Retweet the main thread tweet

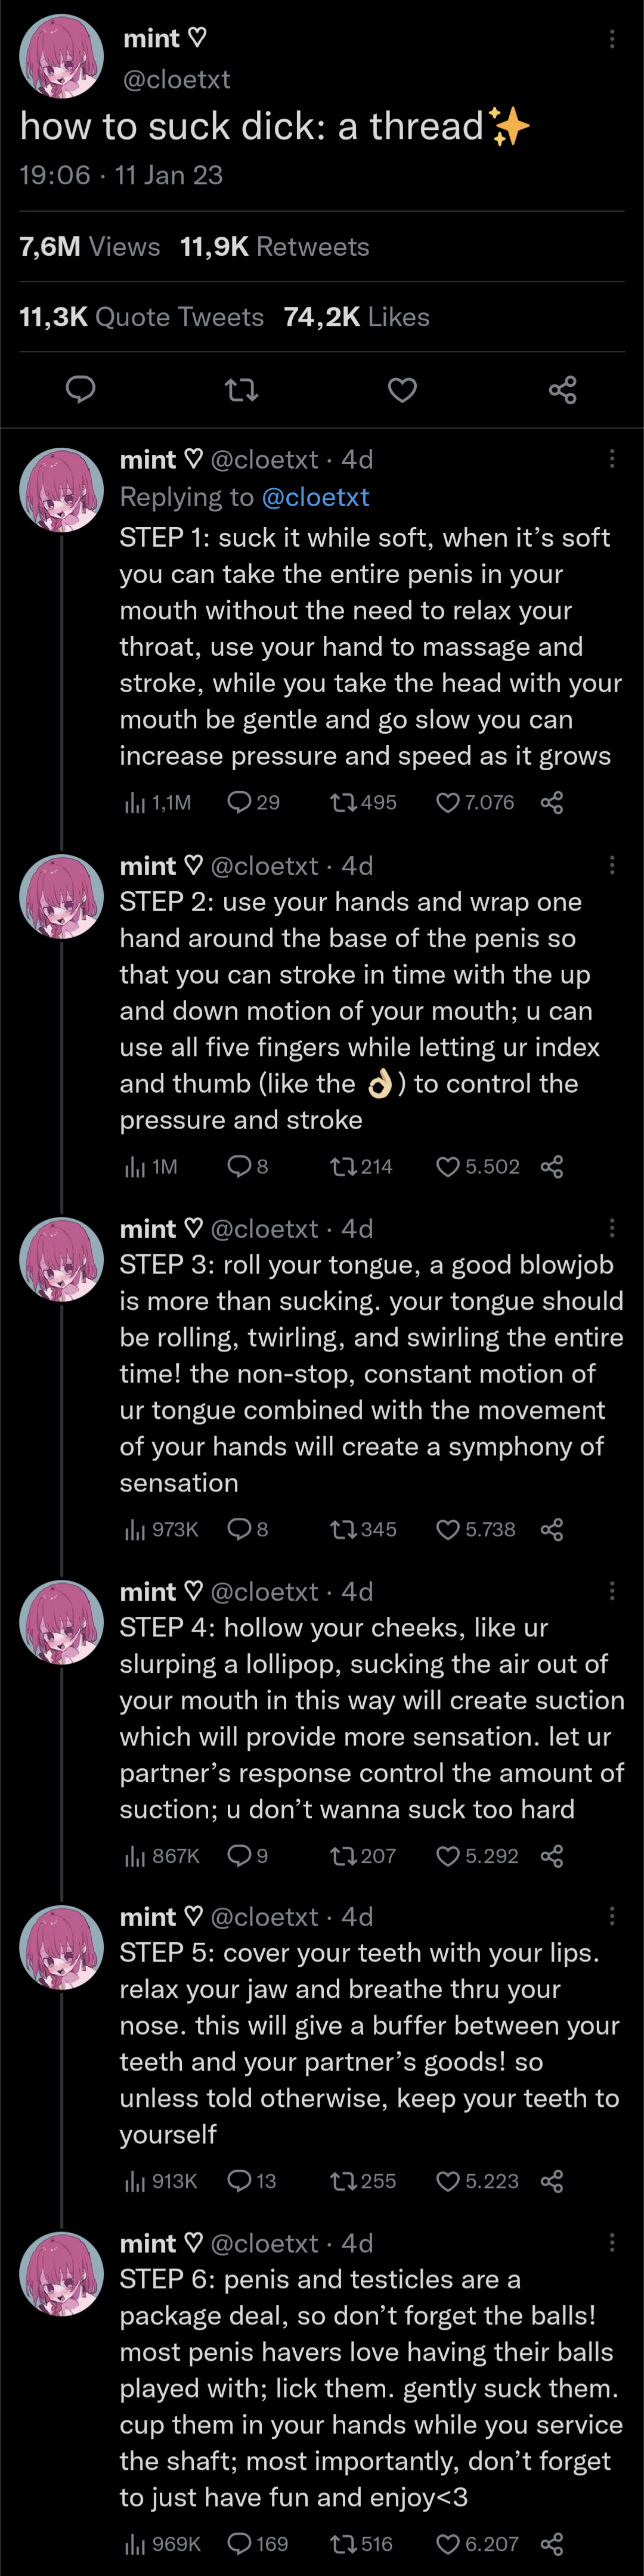pos(242,389)
